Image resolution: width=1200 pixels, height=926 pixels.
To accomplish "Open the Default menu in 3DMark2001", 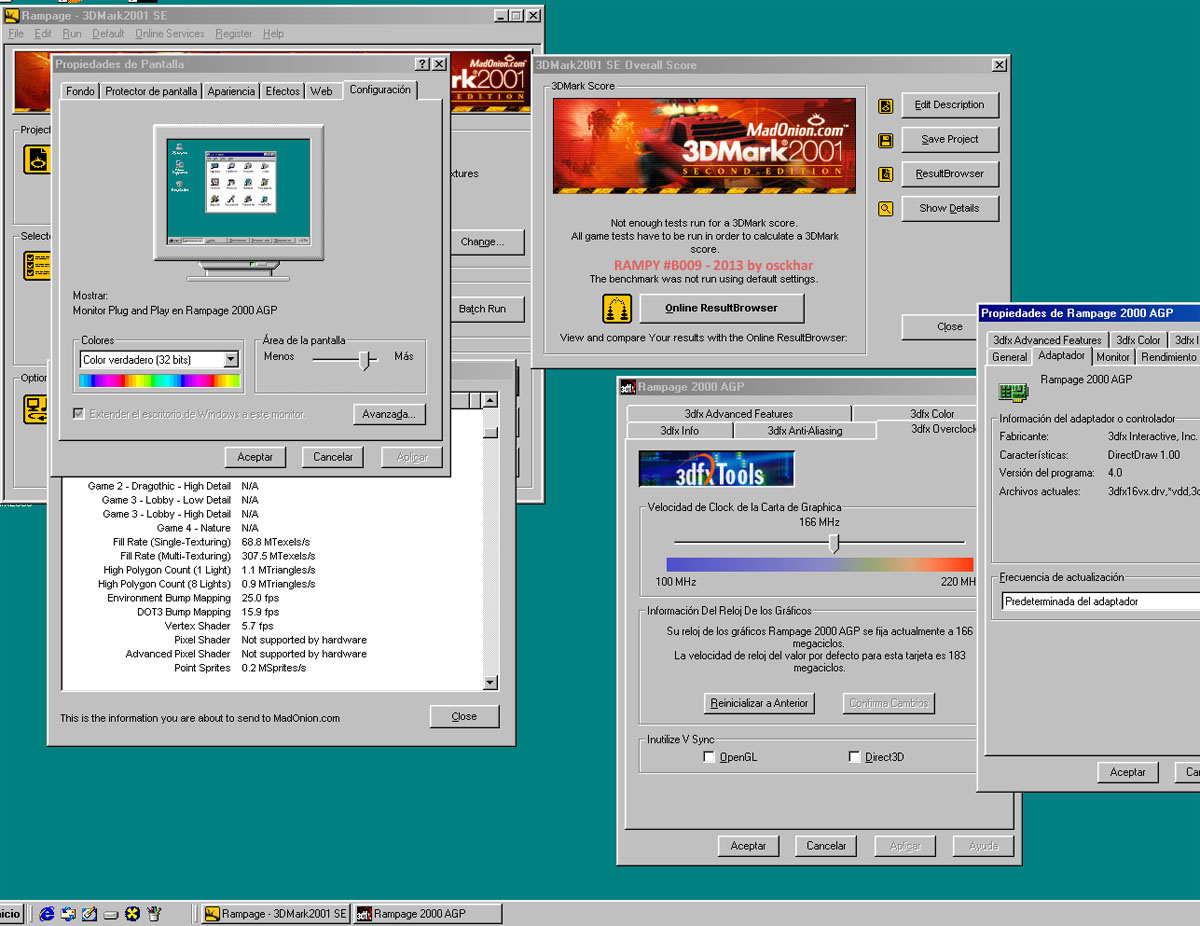I will tap(108, 34).
